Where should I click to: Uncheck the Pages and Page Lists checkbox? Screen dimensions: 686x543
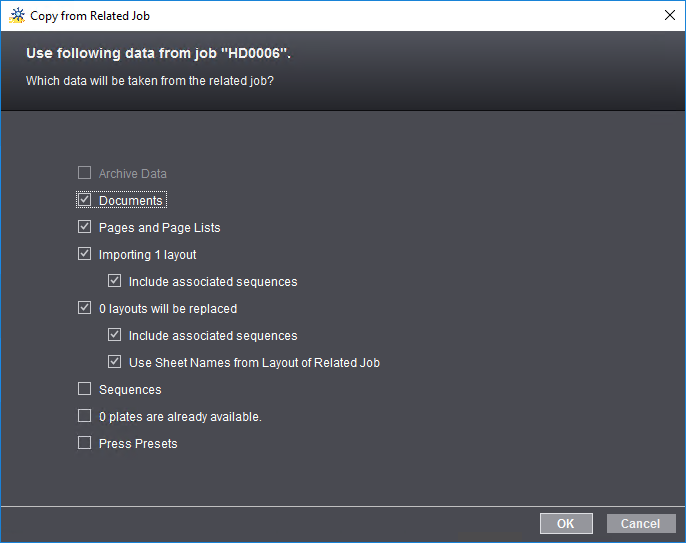pos(85,227)
